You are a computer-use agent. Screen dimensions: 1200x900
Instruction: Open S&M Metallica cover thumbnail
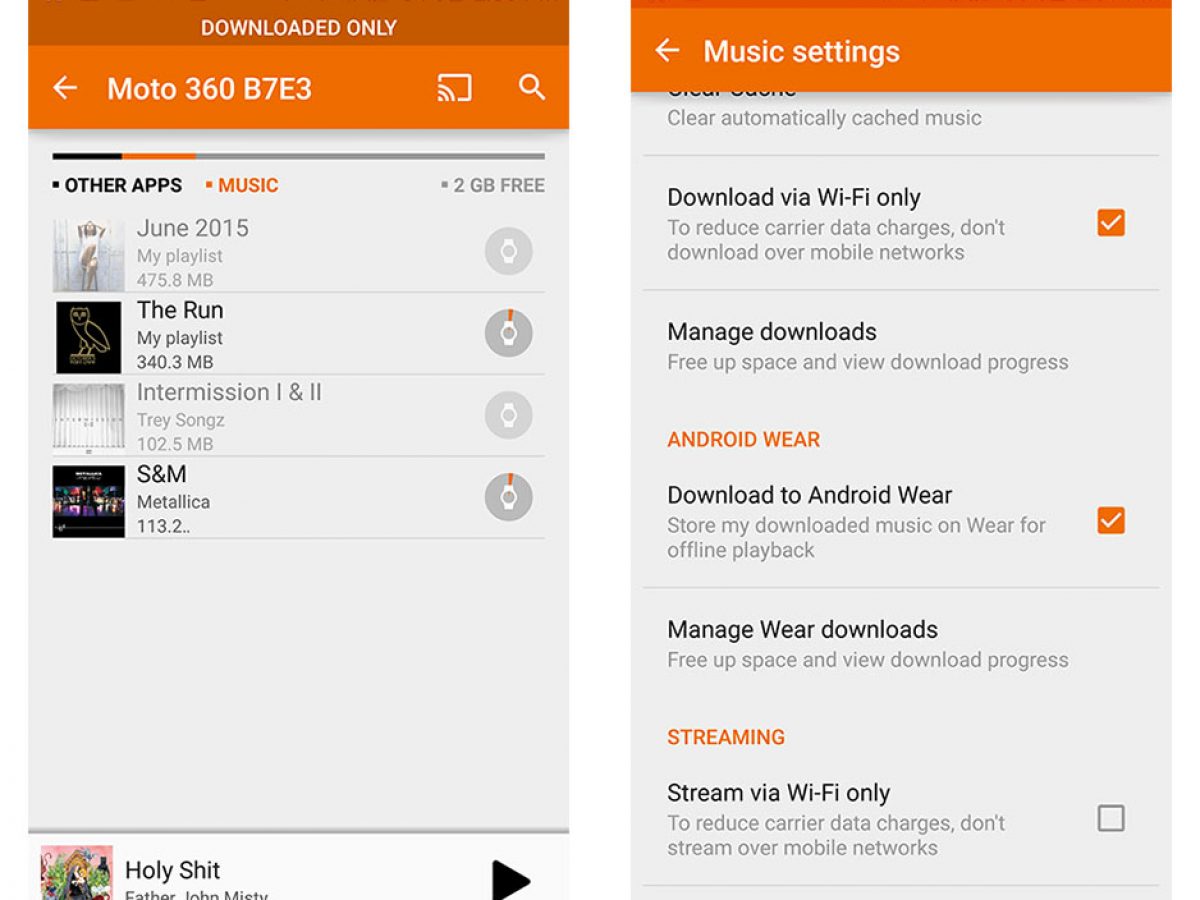89,501
